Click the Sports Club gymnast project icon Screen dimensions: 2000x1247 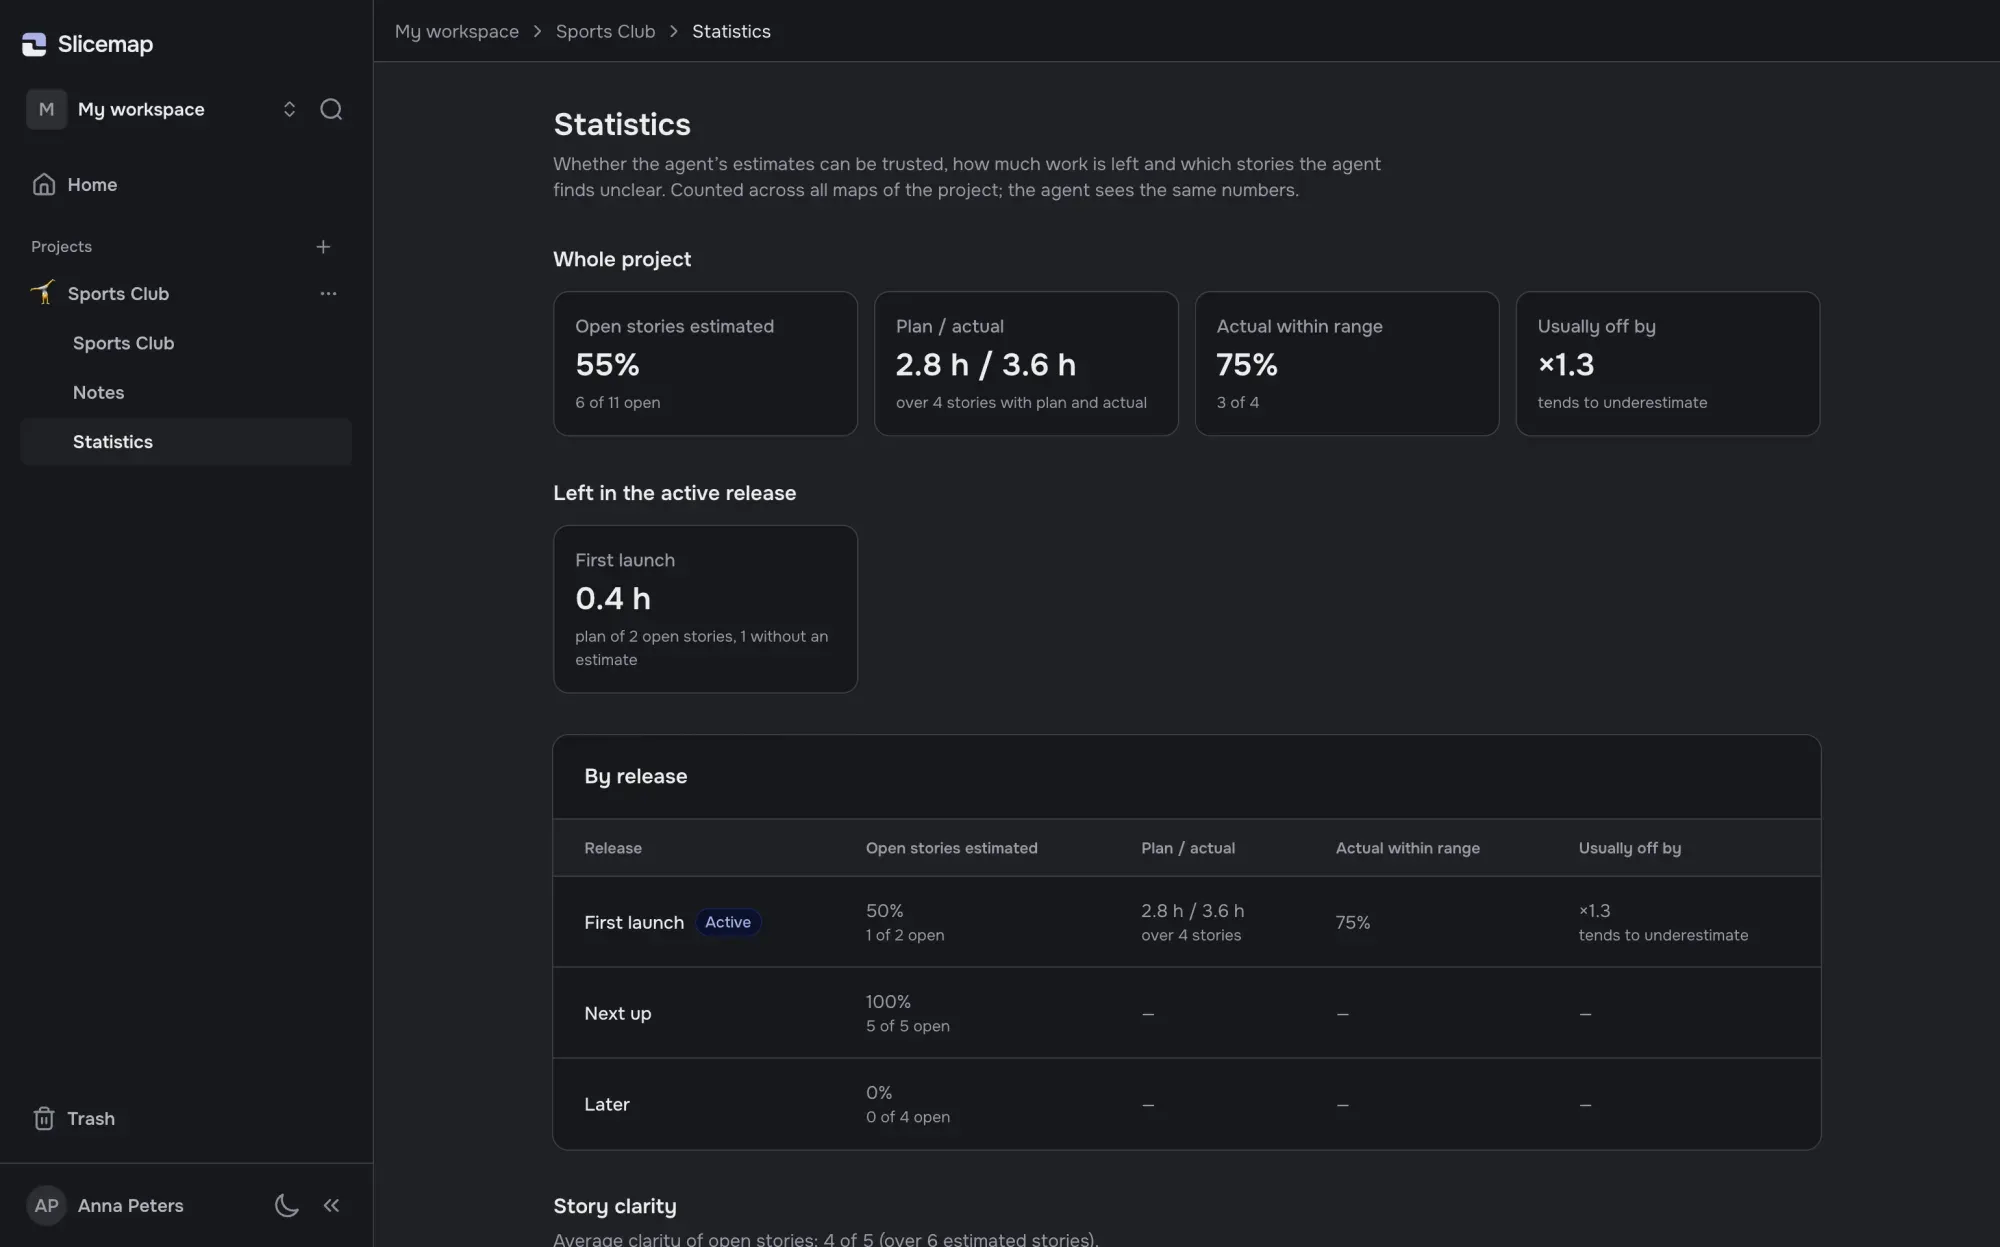[42, 293]
